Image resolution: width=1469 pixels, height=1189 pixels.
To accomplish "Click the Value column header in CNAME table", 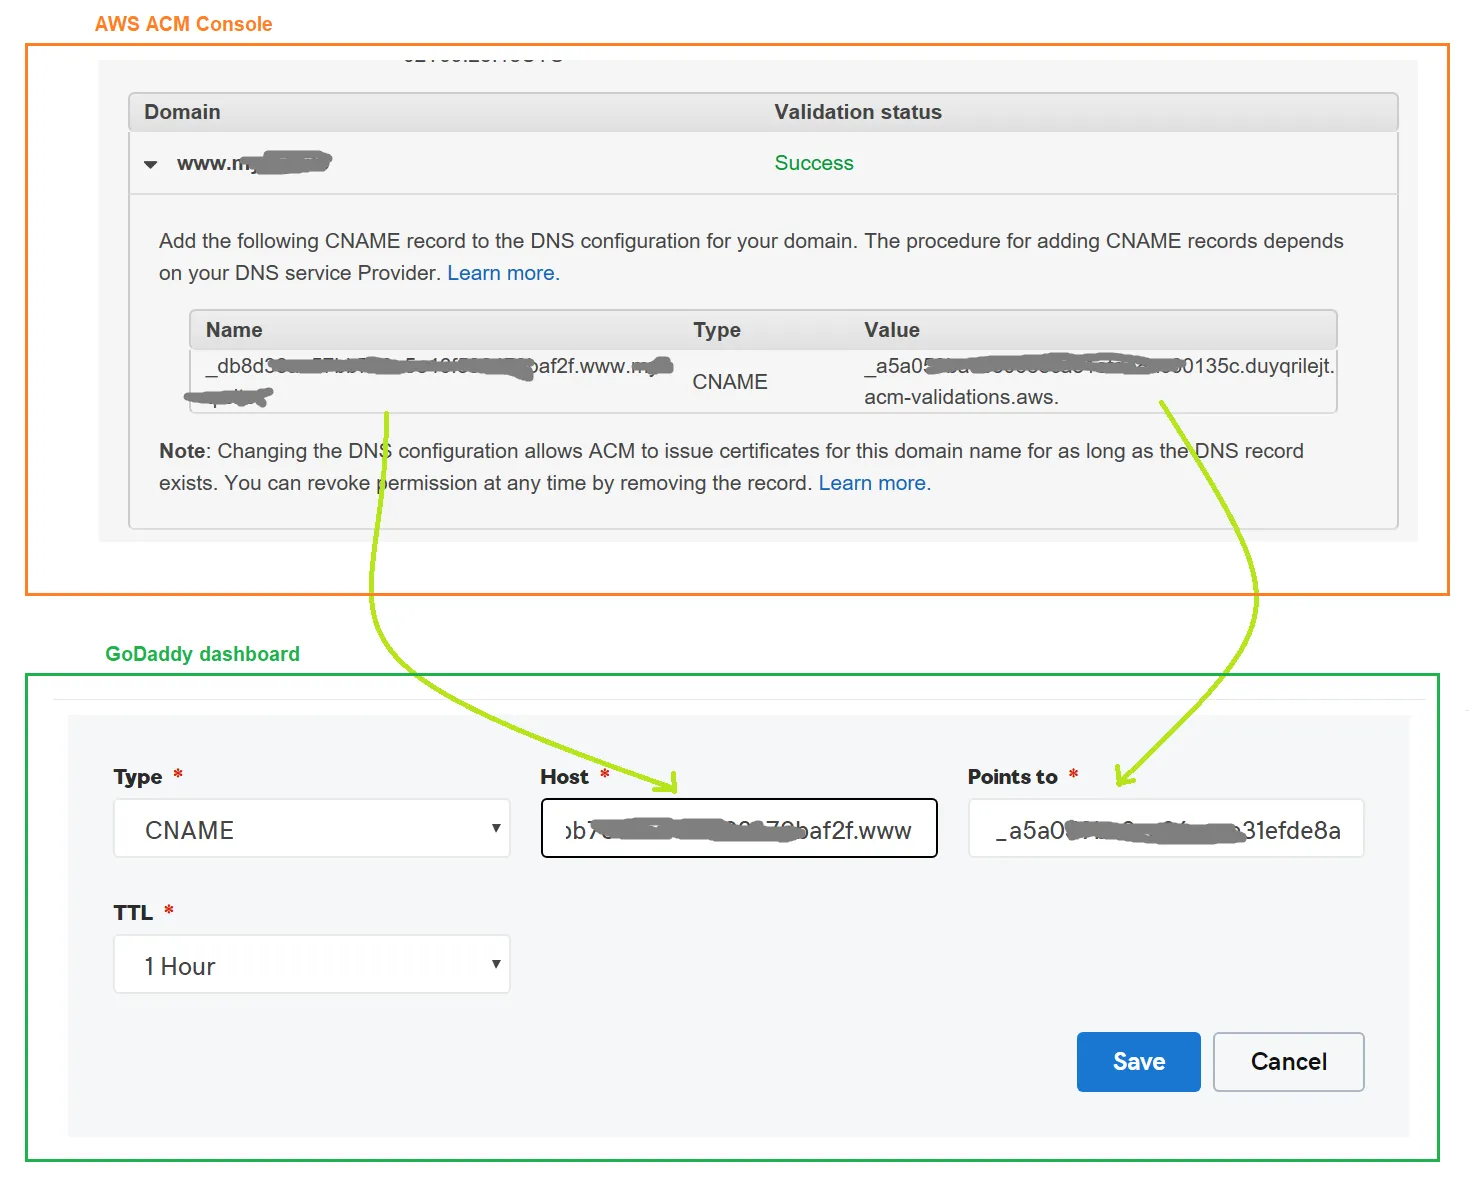I will click(892, 330).
